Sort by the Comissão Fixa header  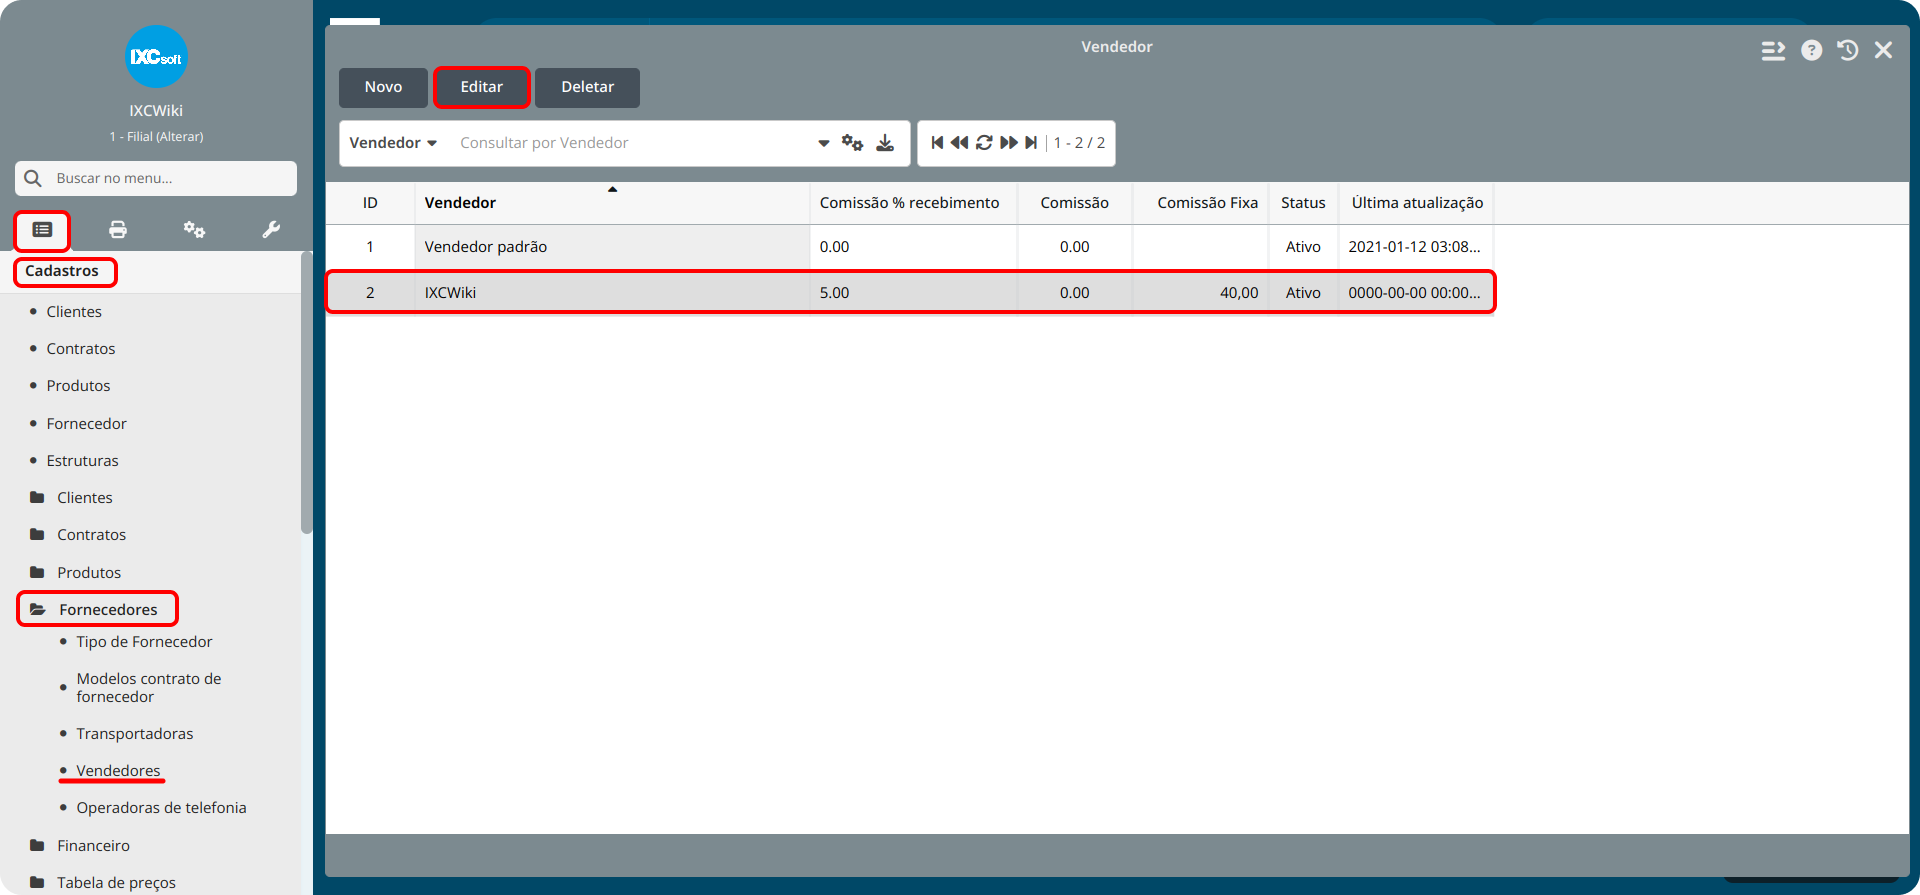1200,203
